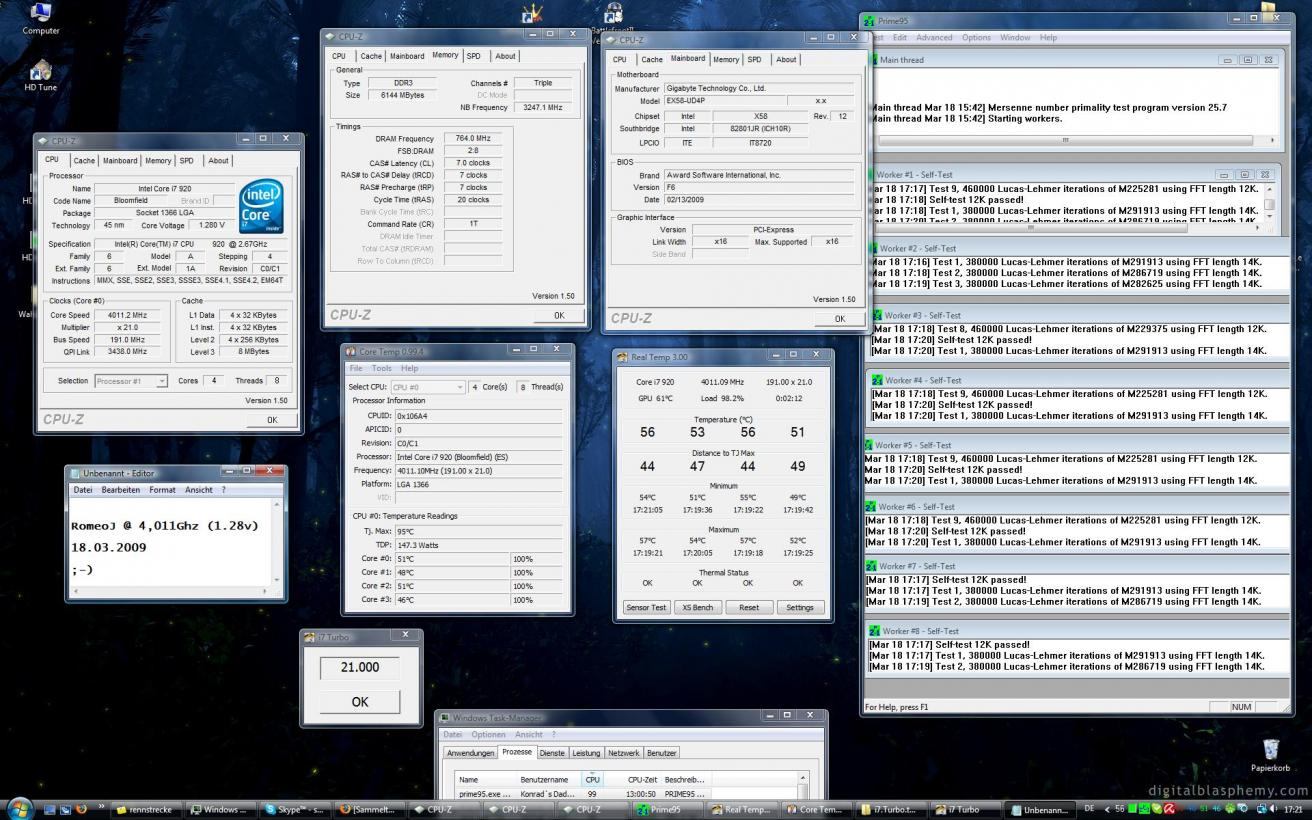The width and height of the screenshot is (1312, 820).
Task: Click the Real Temp title bar icon
Action: pos(623,357)
